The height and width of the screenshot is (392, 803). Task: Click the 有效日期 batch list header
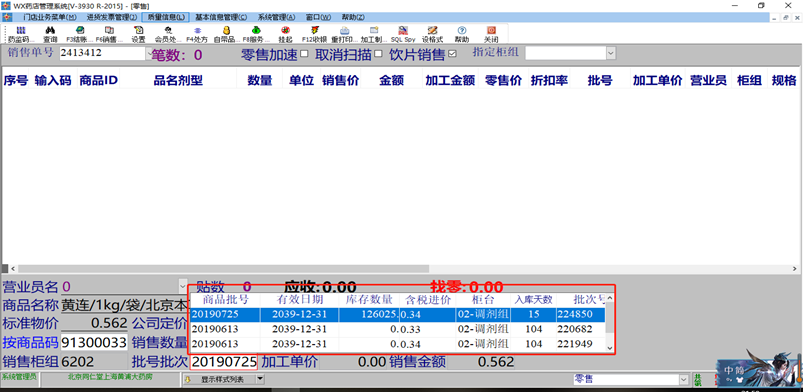pos(300,300)
